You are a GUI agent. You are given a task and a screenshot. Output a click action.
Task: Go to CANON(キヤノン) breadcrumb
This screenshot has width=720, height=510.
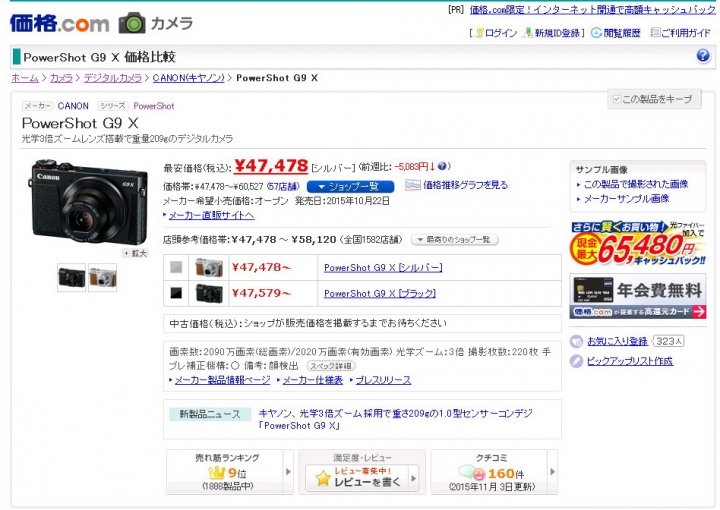point(188,78)
